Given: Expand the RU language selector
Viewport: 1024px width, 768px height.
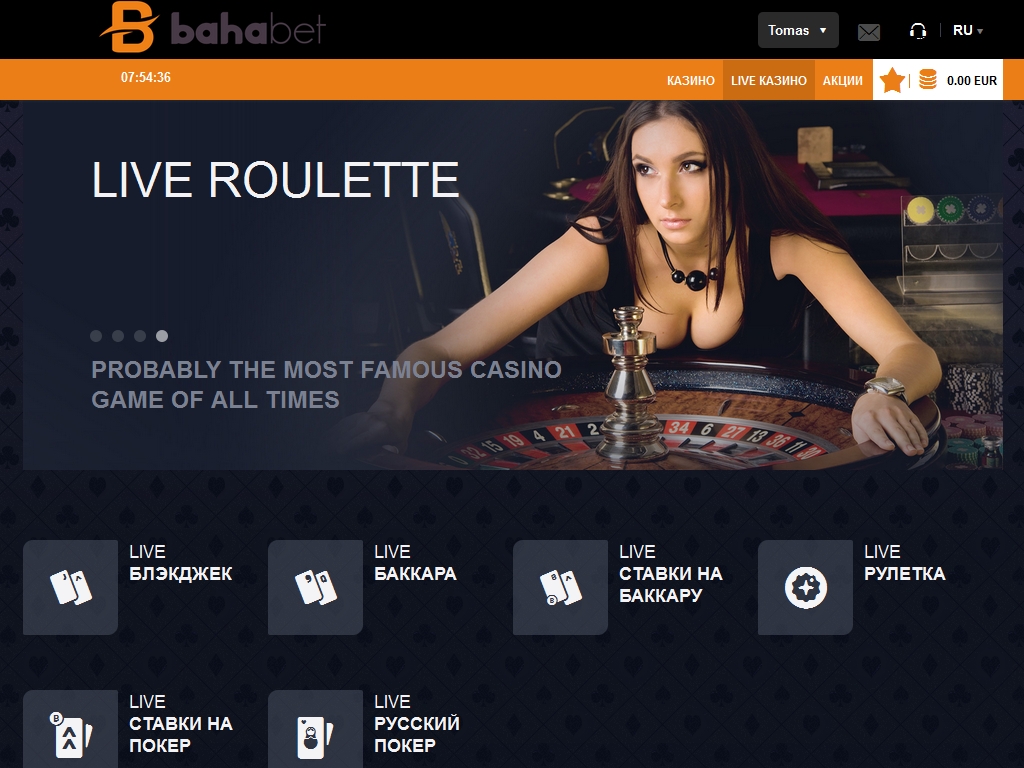Looking at the screenshot, I should 967,30.
